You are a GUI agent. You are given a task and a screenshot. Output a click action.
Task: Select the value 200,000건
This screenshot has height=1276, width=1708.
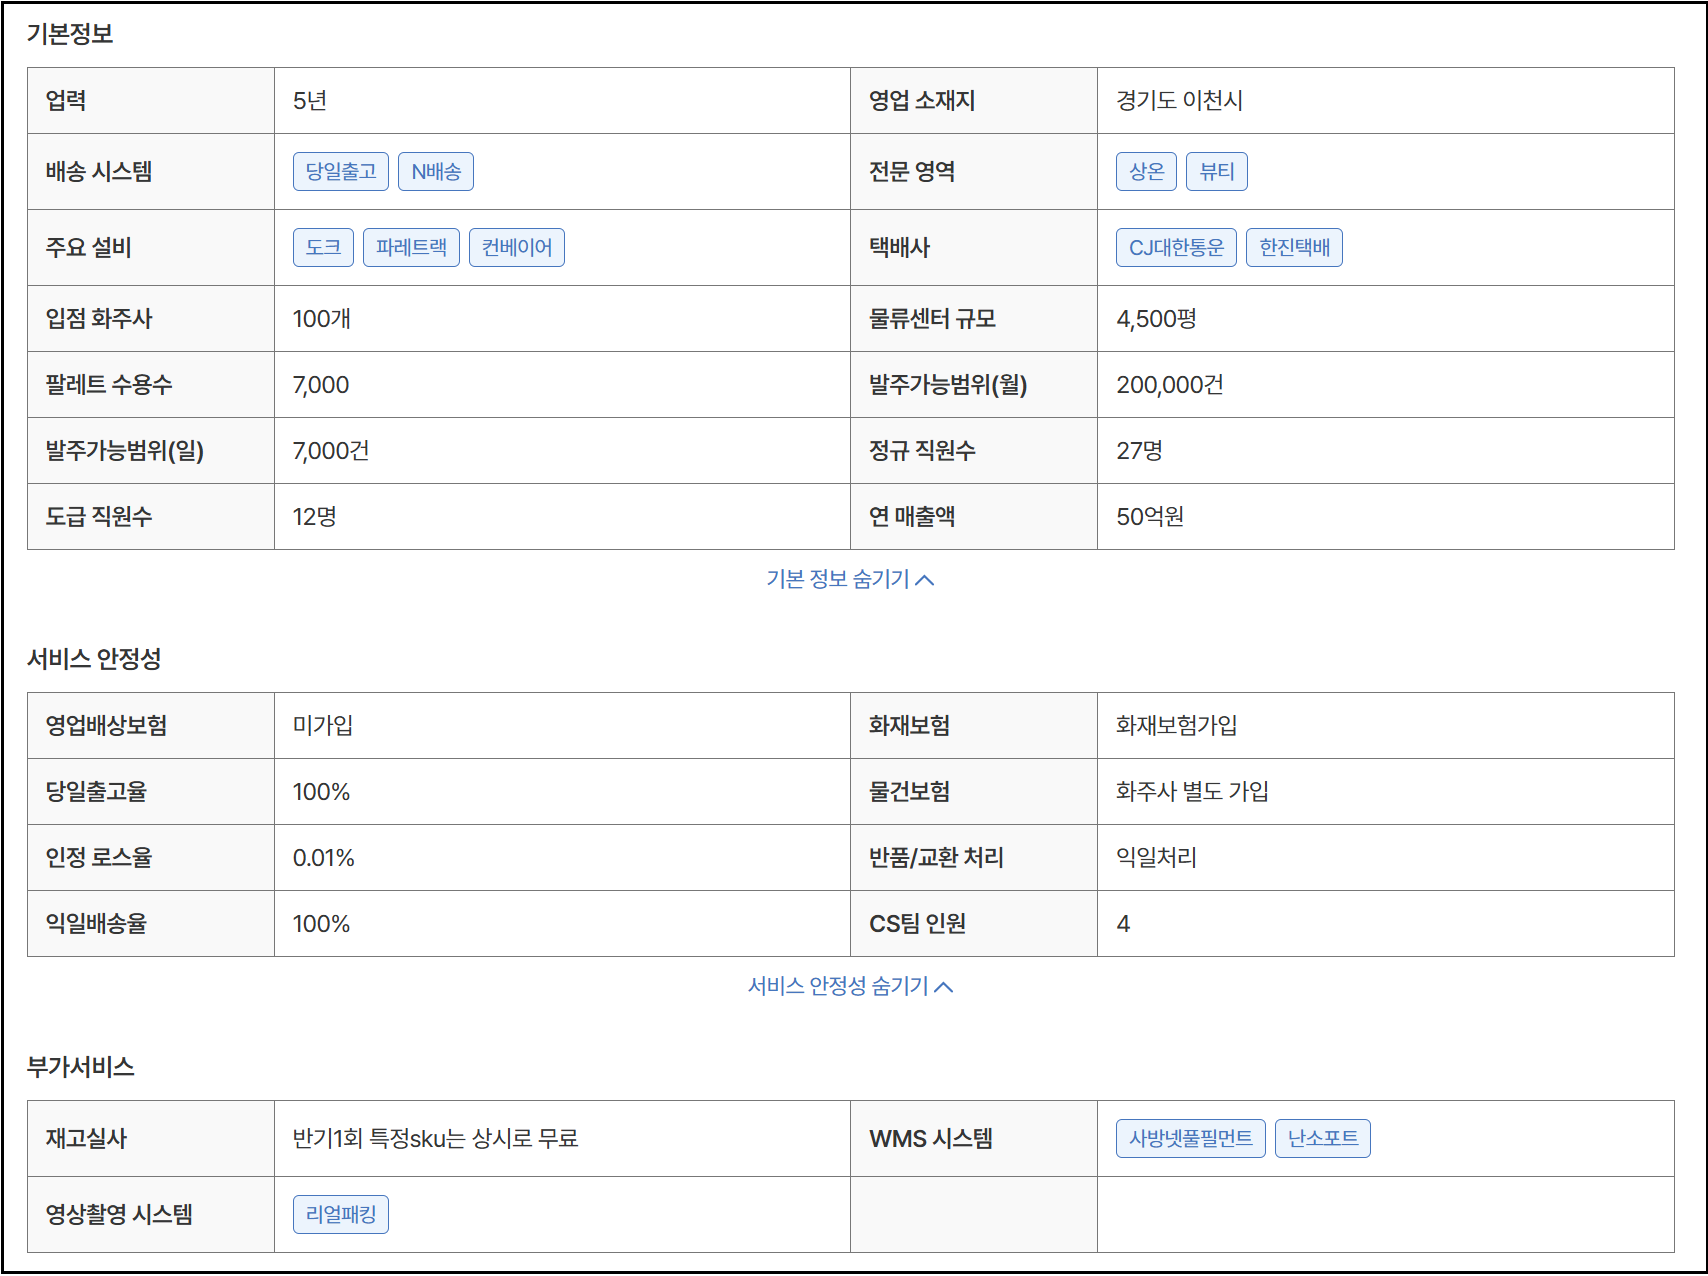click(1170, 385)
